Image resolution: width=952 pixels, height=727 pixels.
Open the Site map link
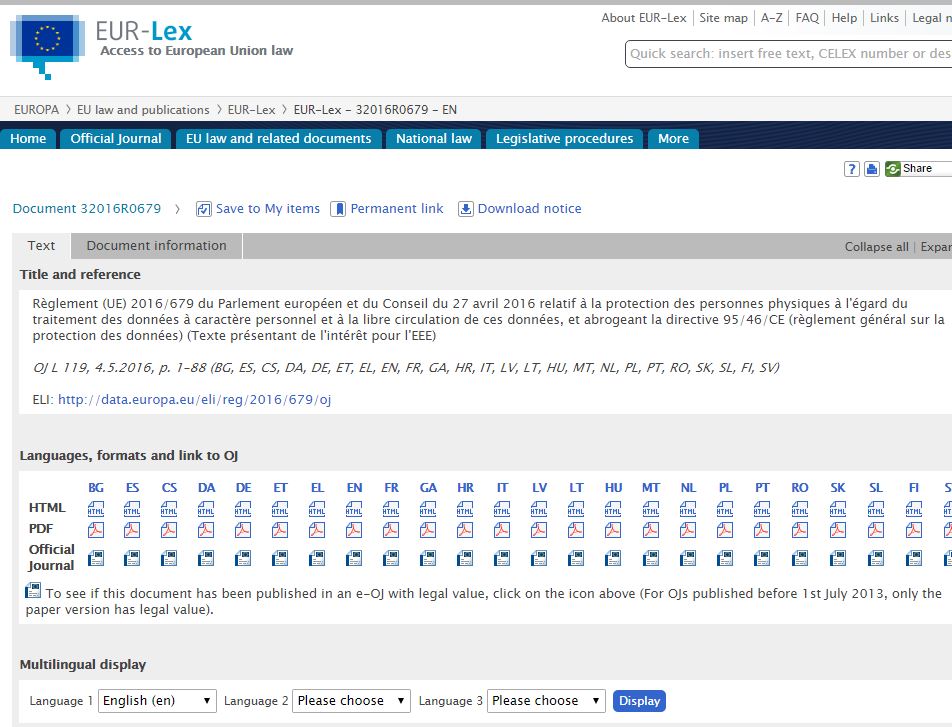(x=723, y=18)
